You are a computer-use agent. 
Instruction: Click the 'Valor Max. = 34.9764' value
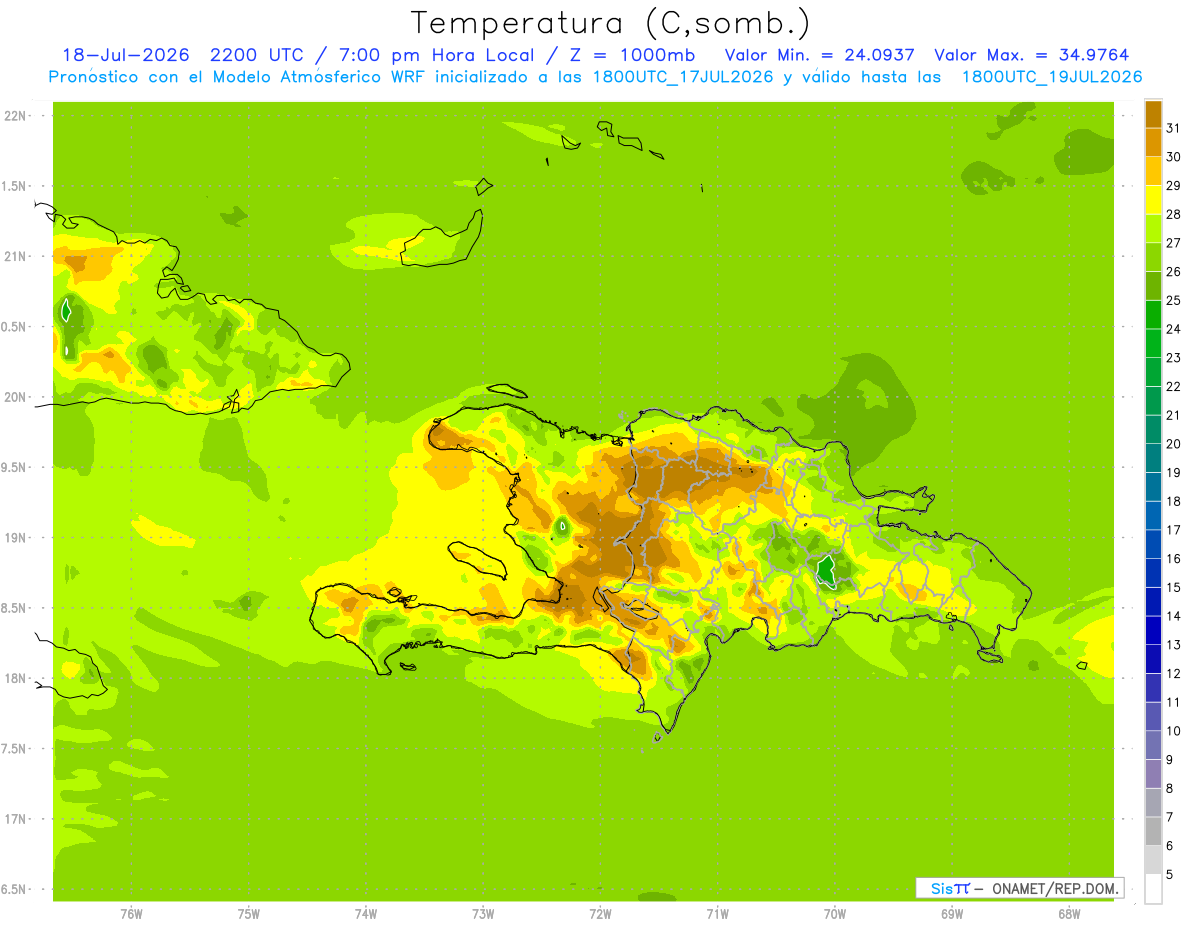tap(1032, 55)
